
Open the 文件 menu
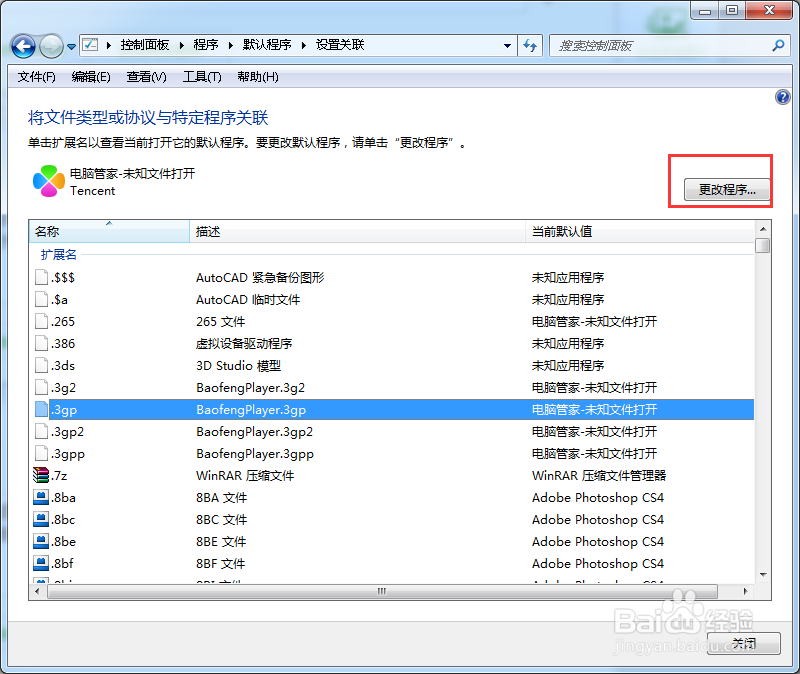(35, 76)
